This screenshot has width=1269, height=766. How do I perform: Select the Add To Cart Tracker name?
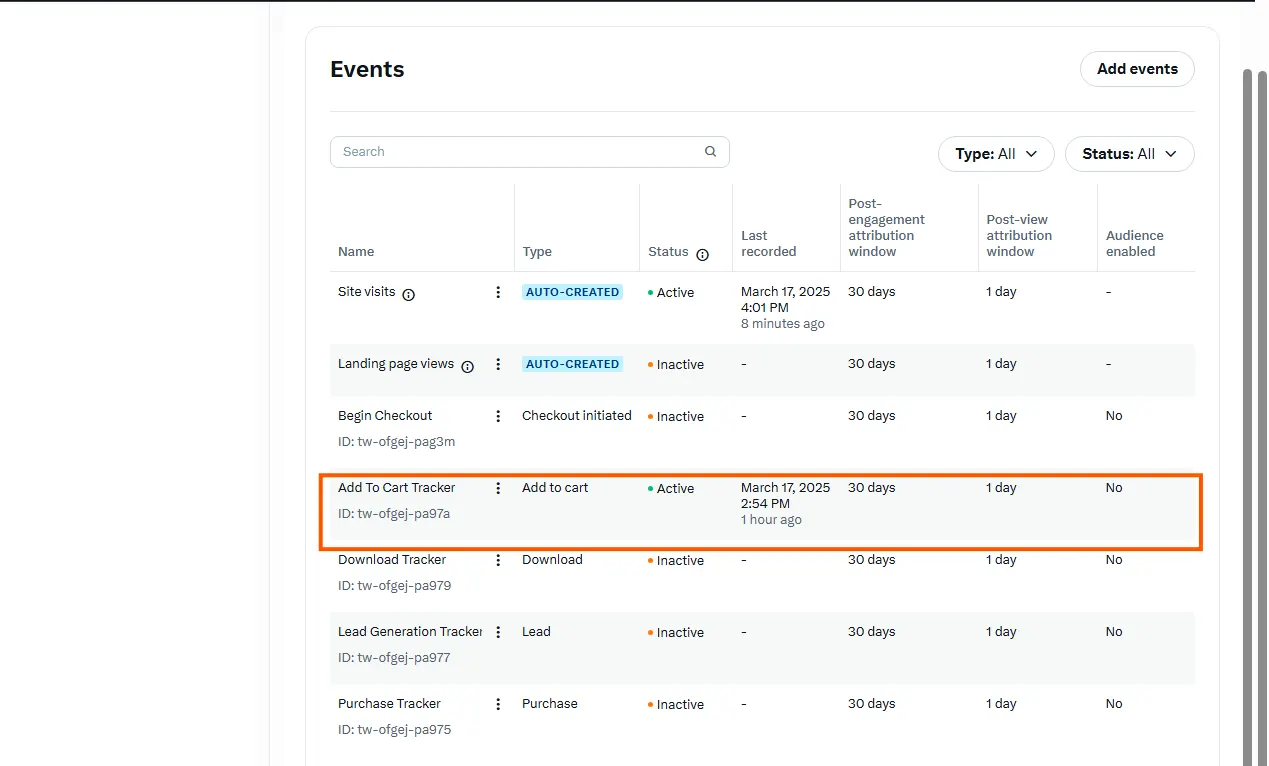click(x=396, y=488)
